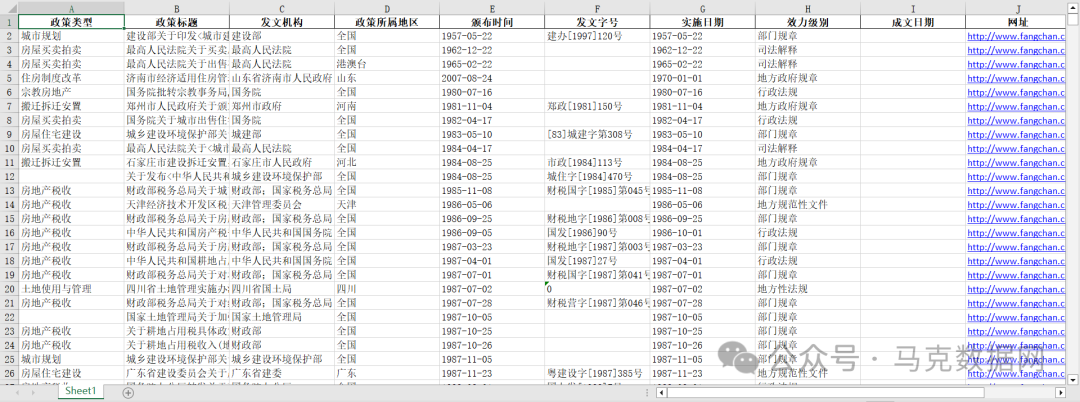
Task: Select the cell 粤建设字[1987]385号
Action: click(597, 373)
